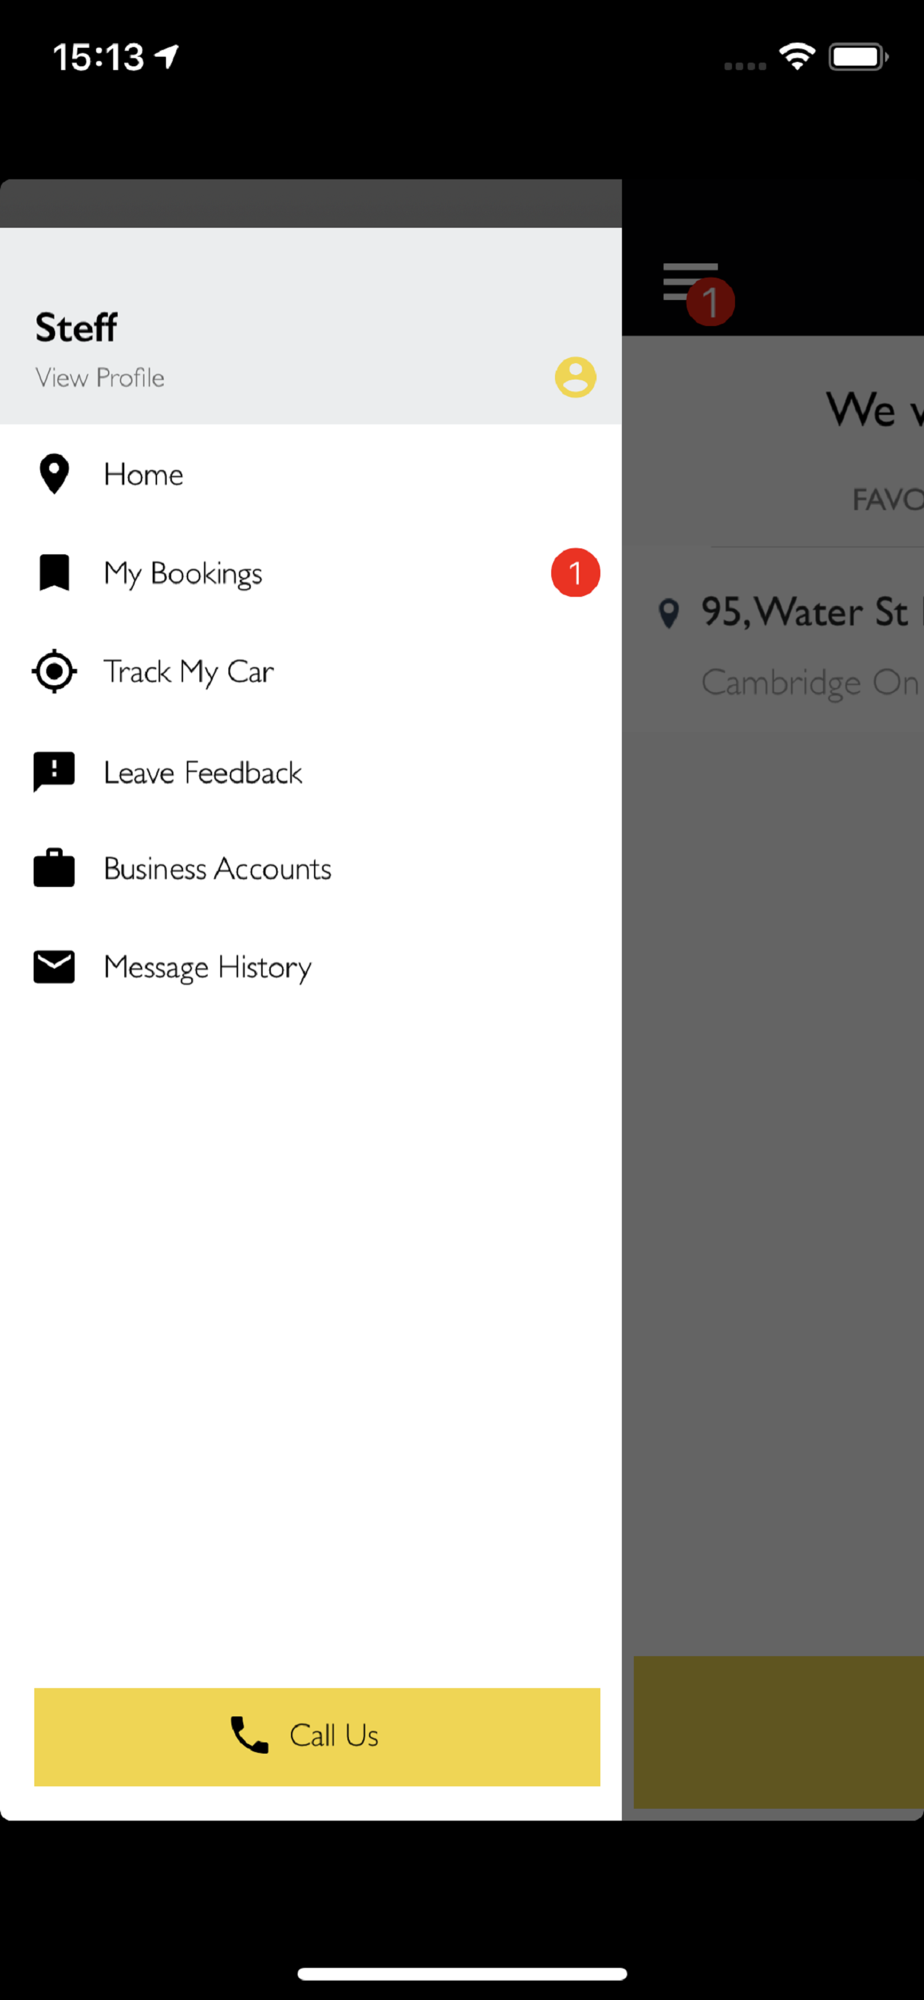
Task: Tap the Business Accounts briefcase icon
Action: (54, 868)
